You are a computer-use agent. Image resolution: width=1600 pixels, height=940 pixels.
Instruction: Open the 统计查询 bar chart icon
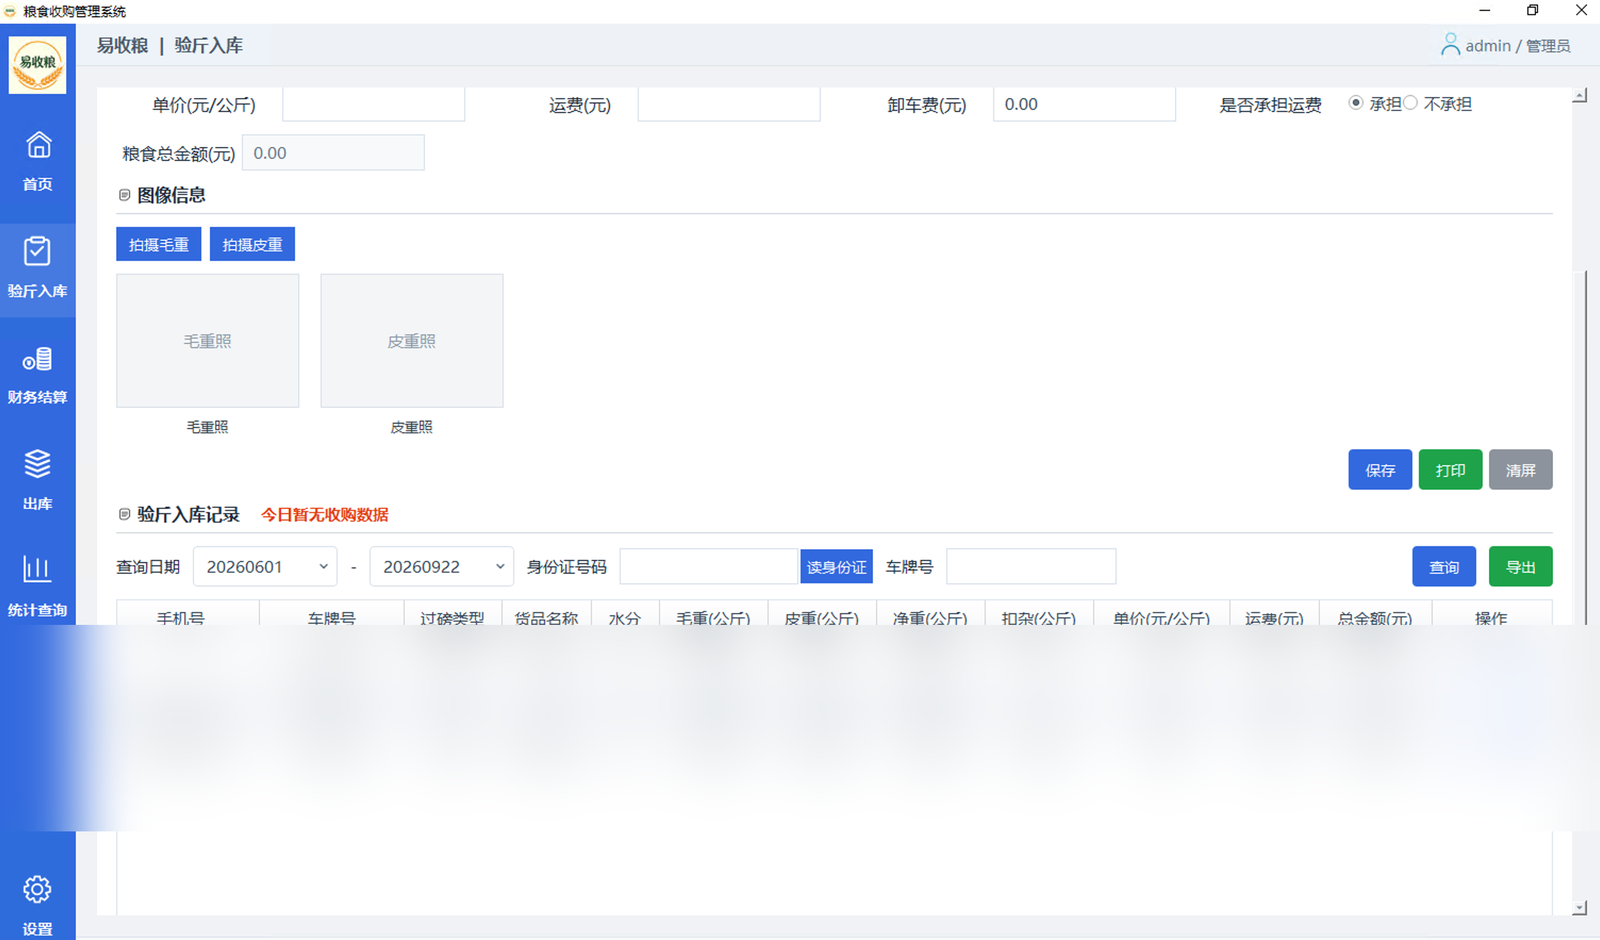coord(38,569)
